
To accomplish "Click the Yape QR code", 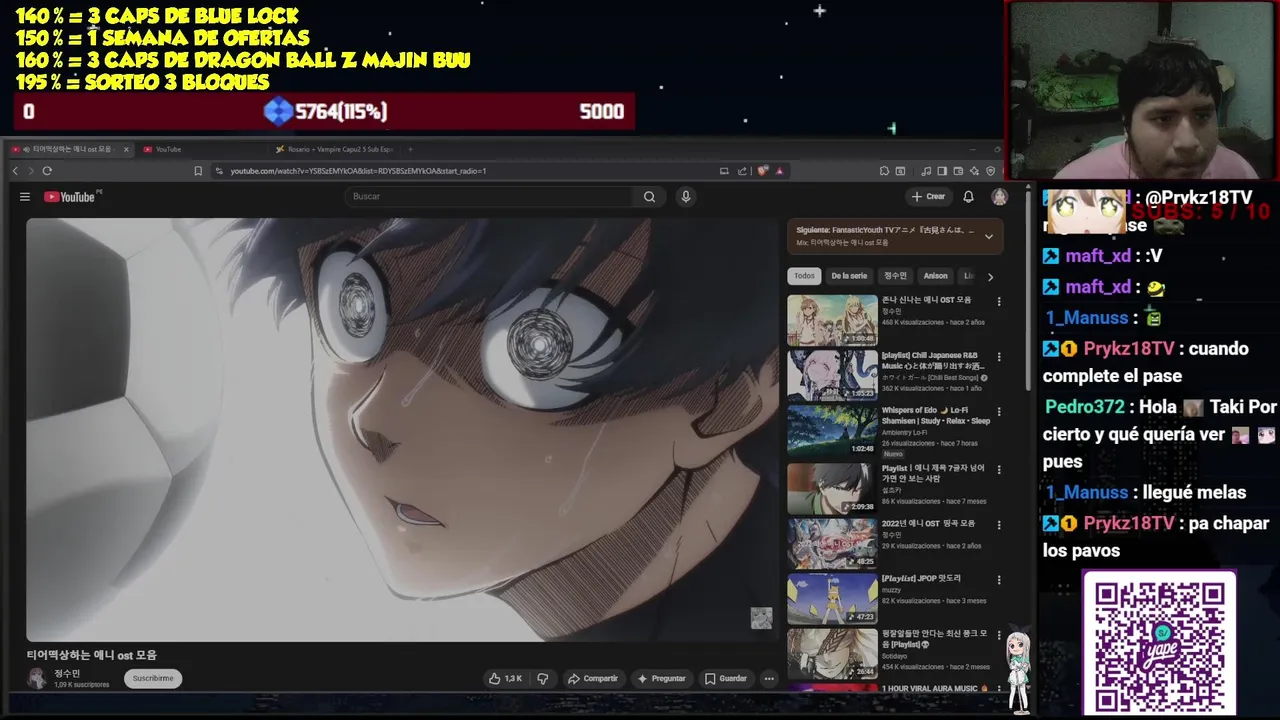I will click(x=1160, y=644).
